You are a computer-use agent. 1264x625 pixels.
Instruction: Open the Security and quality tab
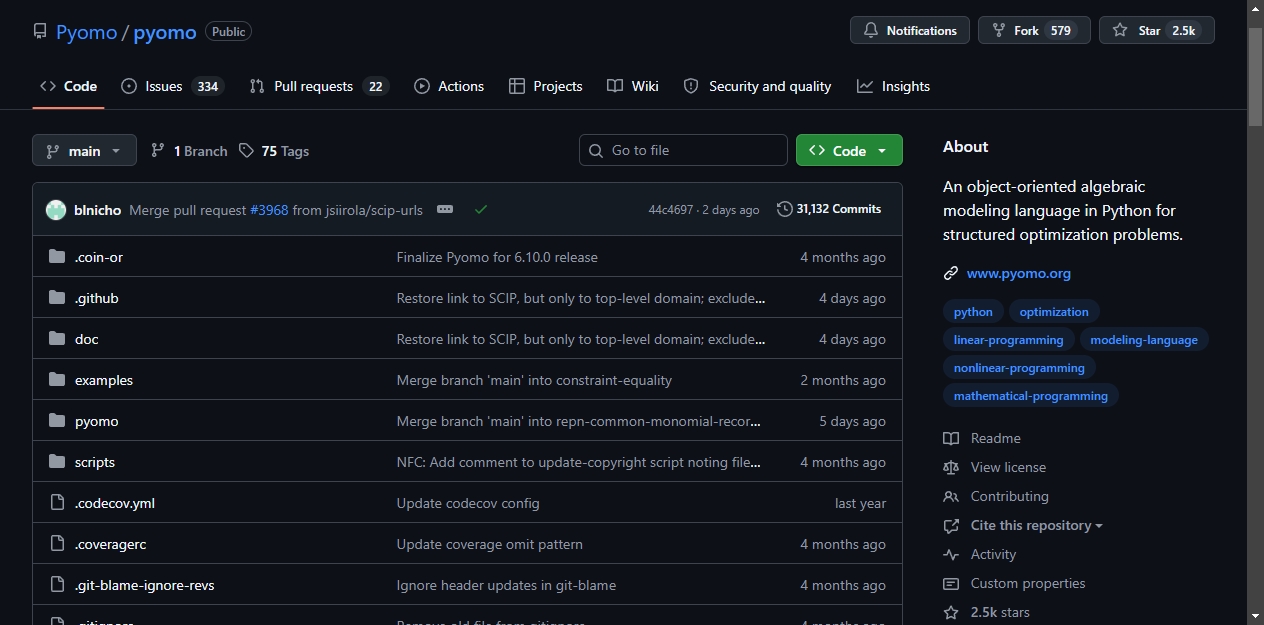[757, 86]
